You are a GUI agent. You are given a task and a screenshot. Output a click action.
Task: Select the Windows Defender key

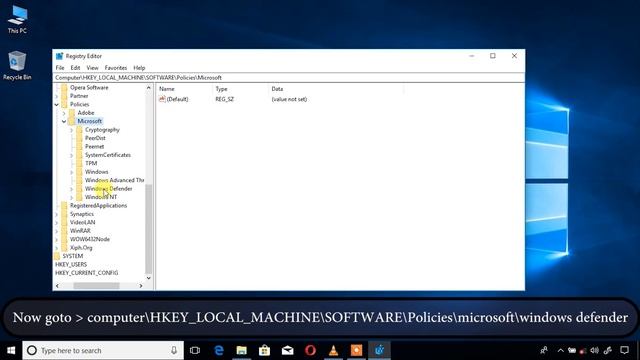tap(108, 189)
